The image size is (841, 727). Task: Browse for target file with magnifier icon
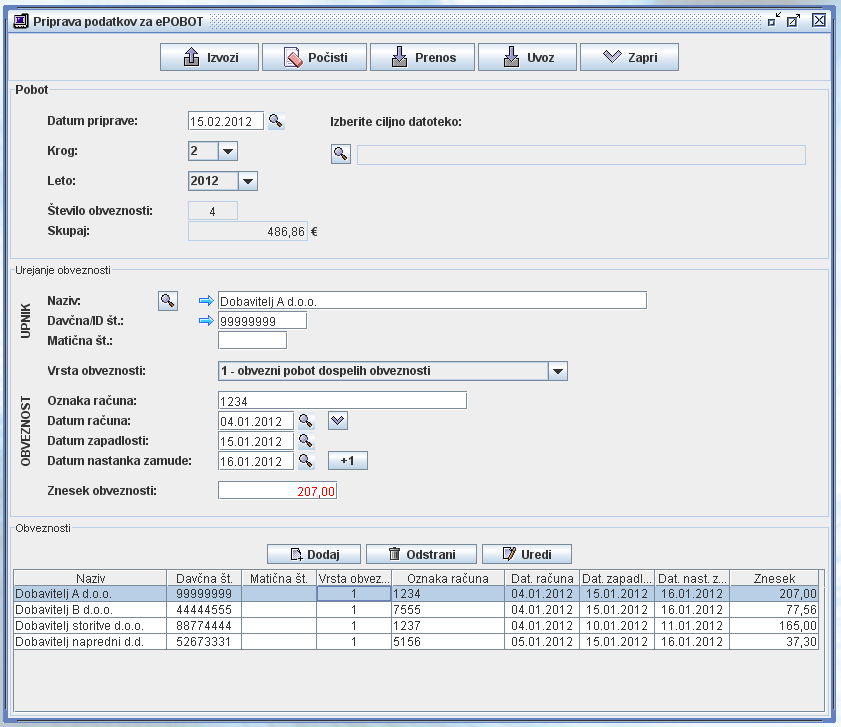341,154
